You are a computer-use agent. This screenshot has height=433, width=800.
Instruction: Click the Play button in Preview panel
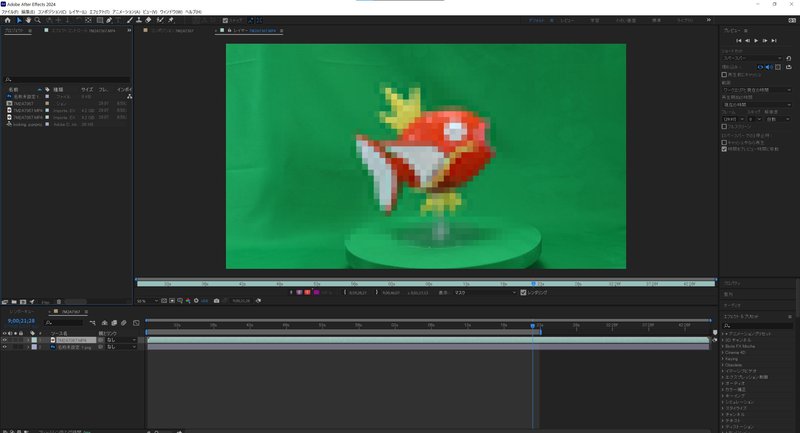tap(756, 40)
